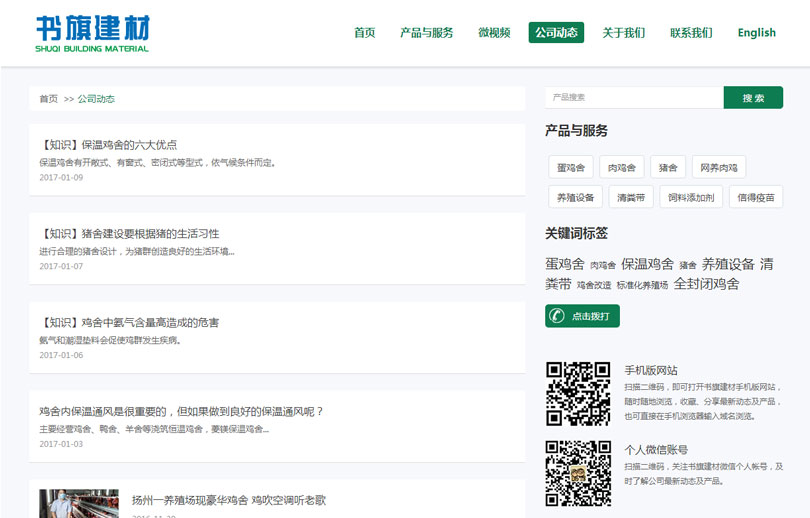Open article 保温鸡舍的六大优点
This screenshot has width=810, height=518.
point(109,145)
